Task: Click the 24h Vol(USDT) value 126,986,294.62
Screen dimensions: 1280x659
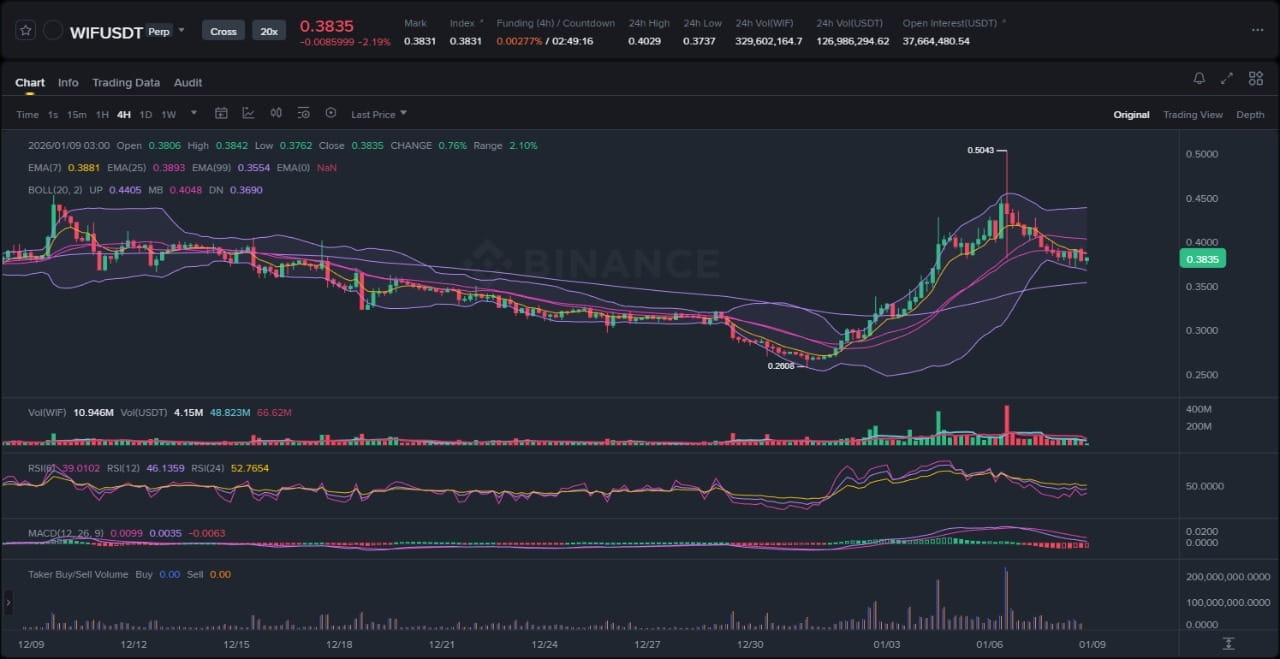Action: [x=852, y=41]
